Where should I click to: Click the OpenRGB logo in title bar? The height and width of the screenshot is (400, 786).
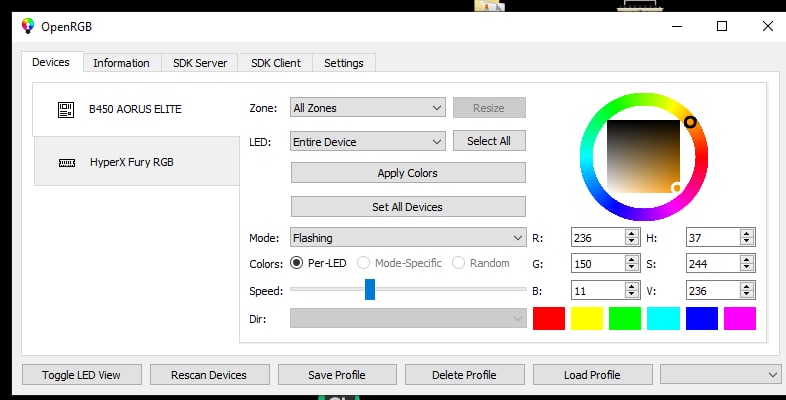[x=28, y=26]
